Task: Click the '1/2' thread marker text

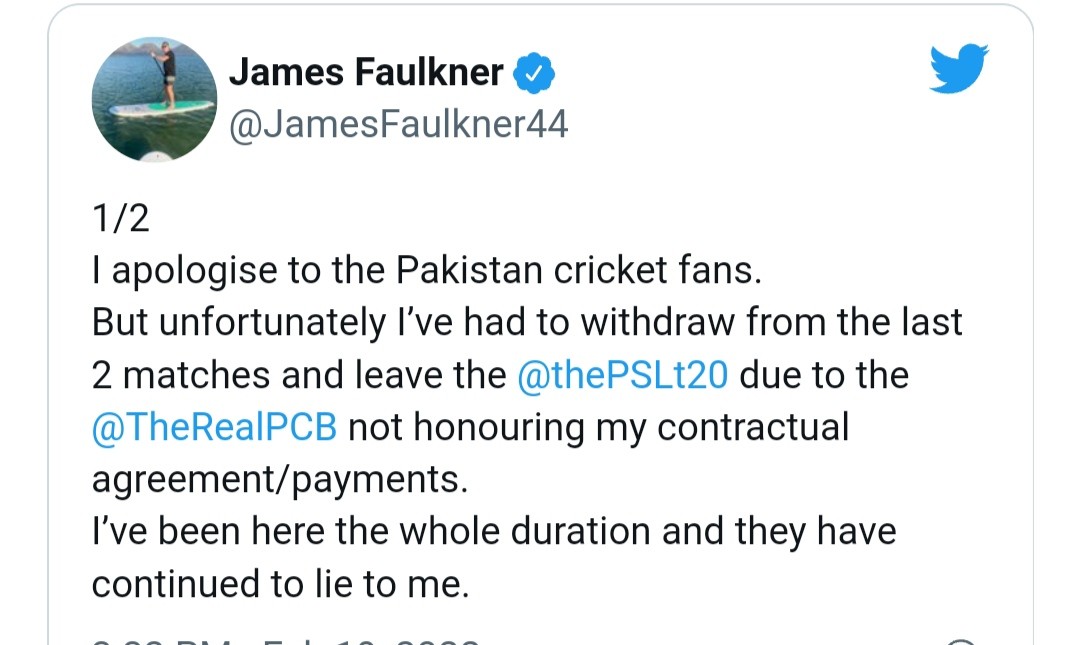Action: coord(121,218)
